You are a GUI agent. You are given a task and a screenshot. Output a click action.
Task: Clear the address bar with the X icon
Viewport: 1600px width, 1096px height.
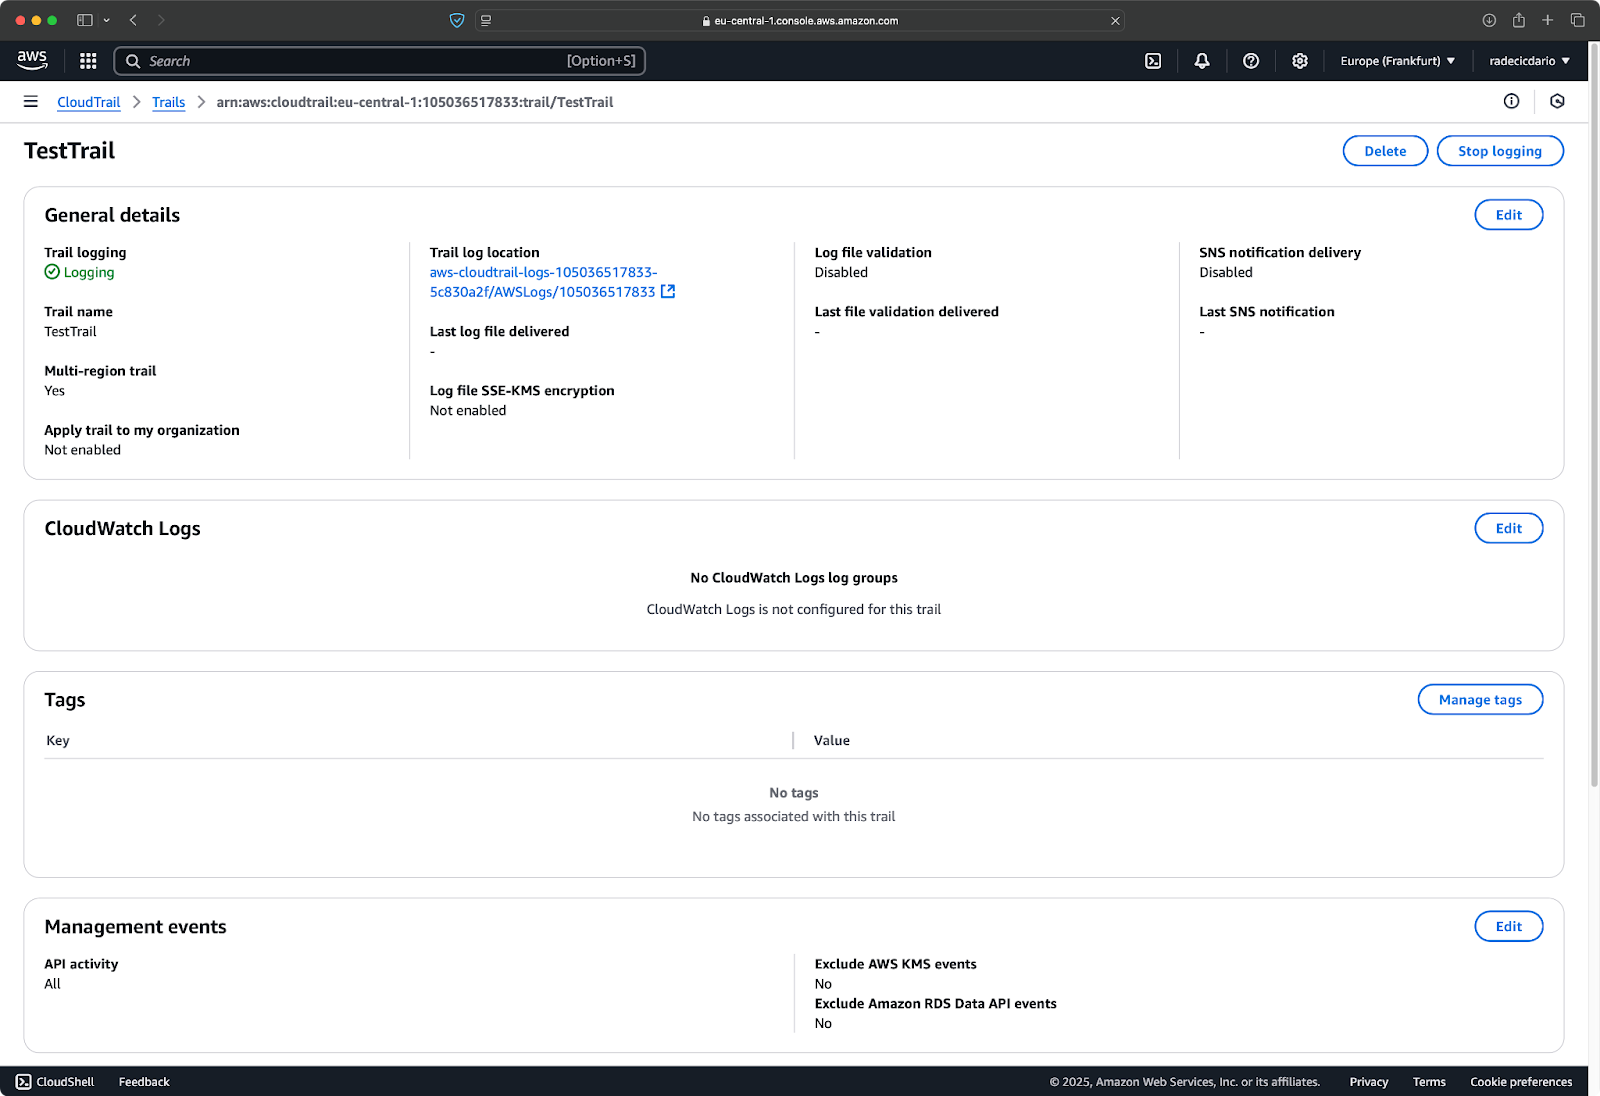point(1115,20)
